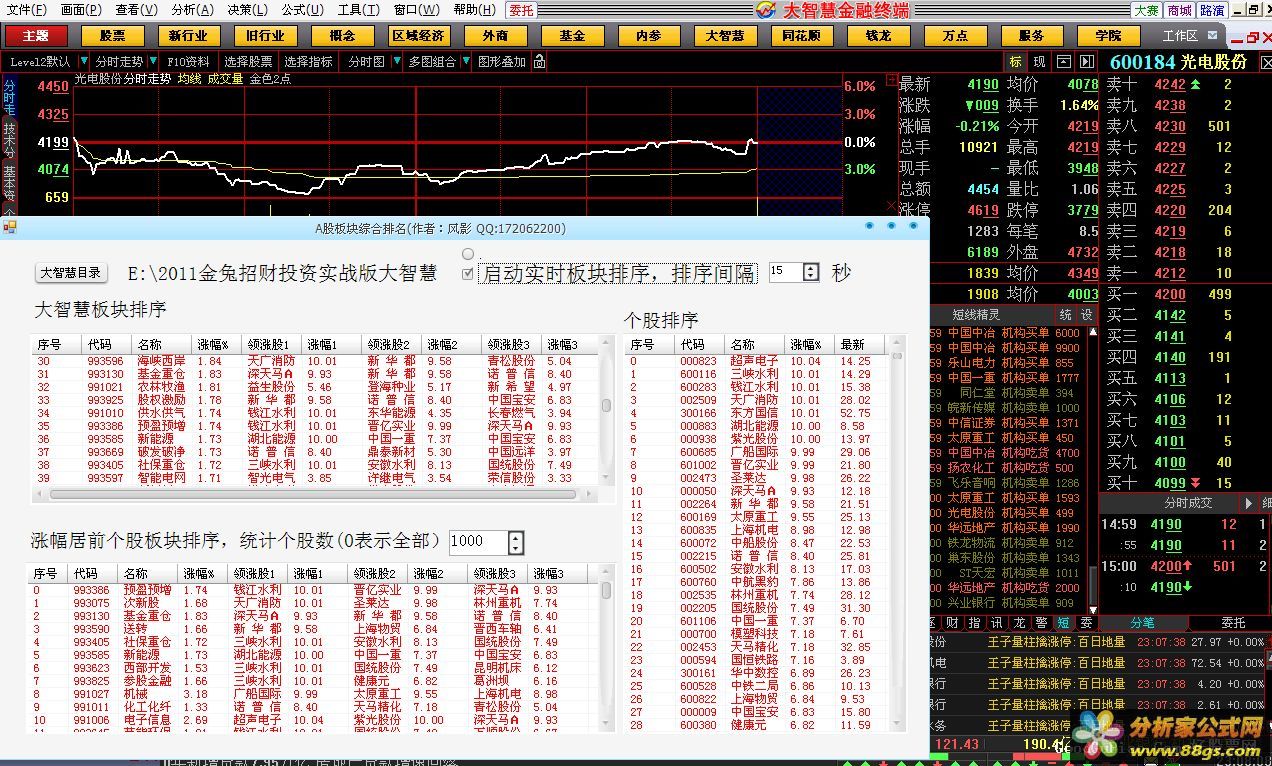The height and width of the screenshot is (766, 1272).
Task: Switch to the 分笔 tab
Action: (x=1142, y=622)
